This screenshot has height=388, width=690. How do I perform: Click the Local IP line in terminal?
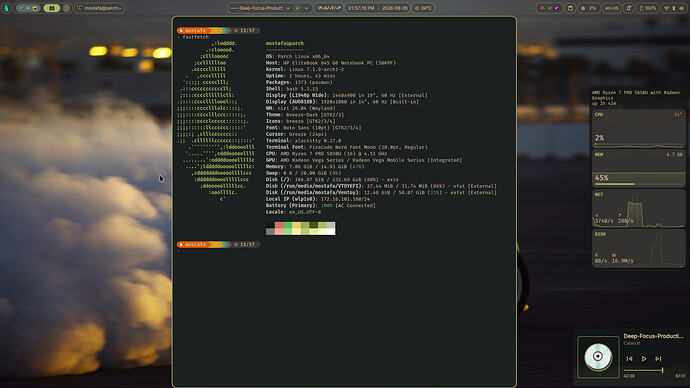318,199
